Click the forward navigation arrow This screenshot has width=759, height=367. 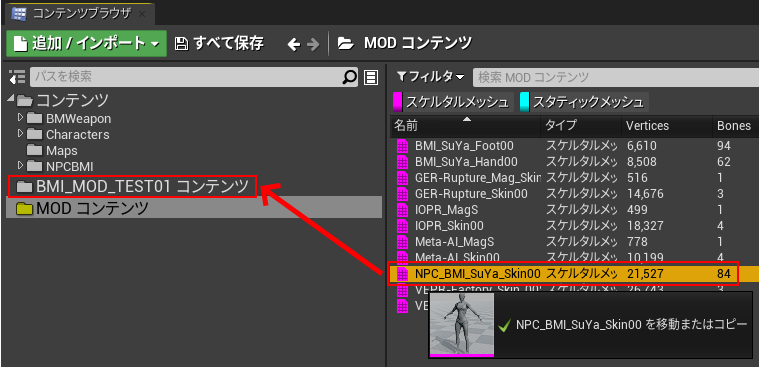pyautogui.click(x=313, y=45)
